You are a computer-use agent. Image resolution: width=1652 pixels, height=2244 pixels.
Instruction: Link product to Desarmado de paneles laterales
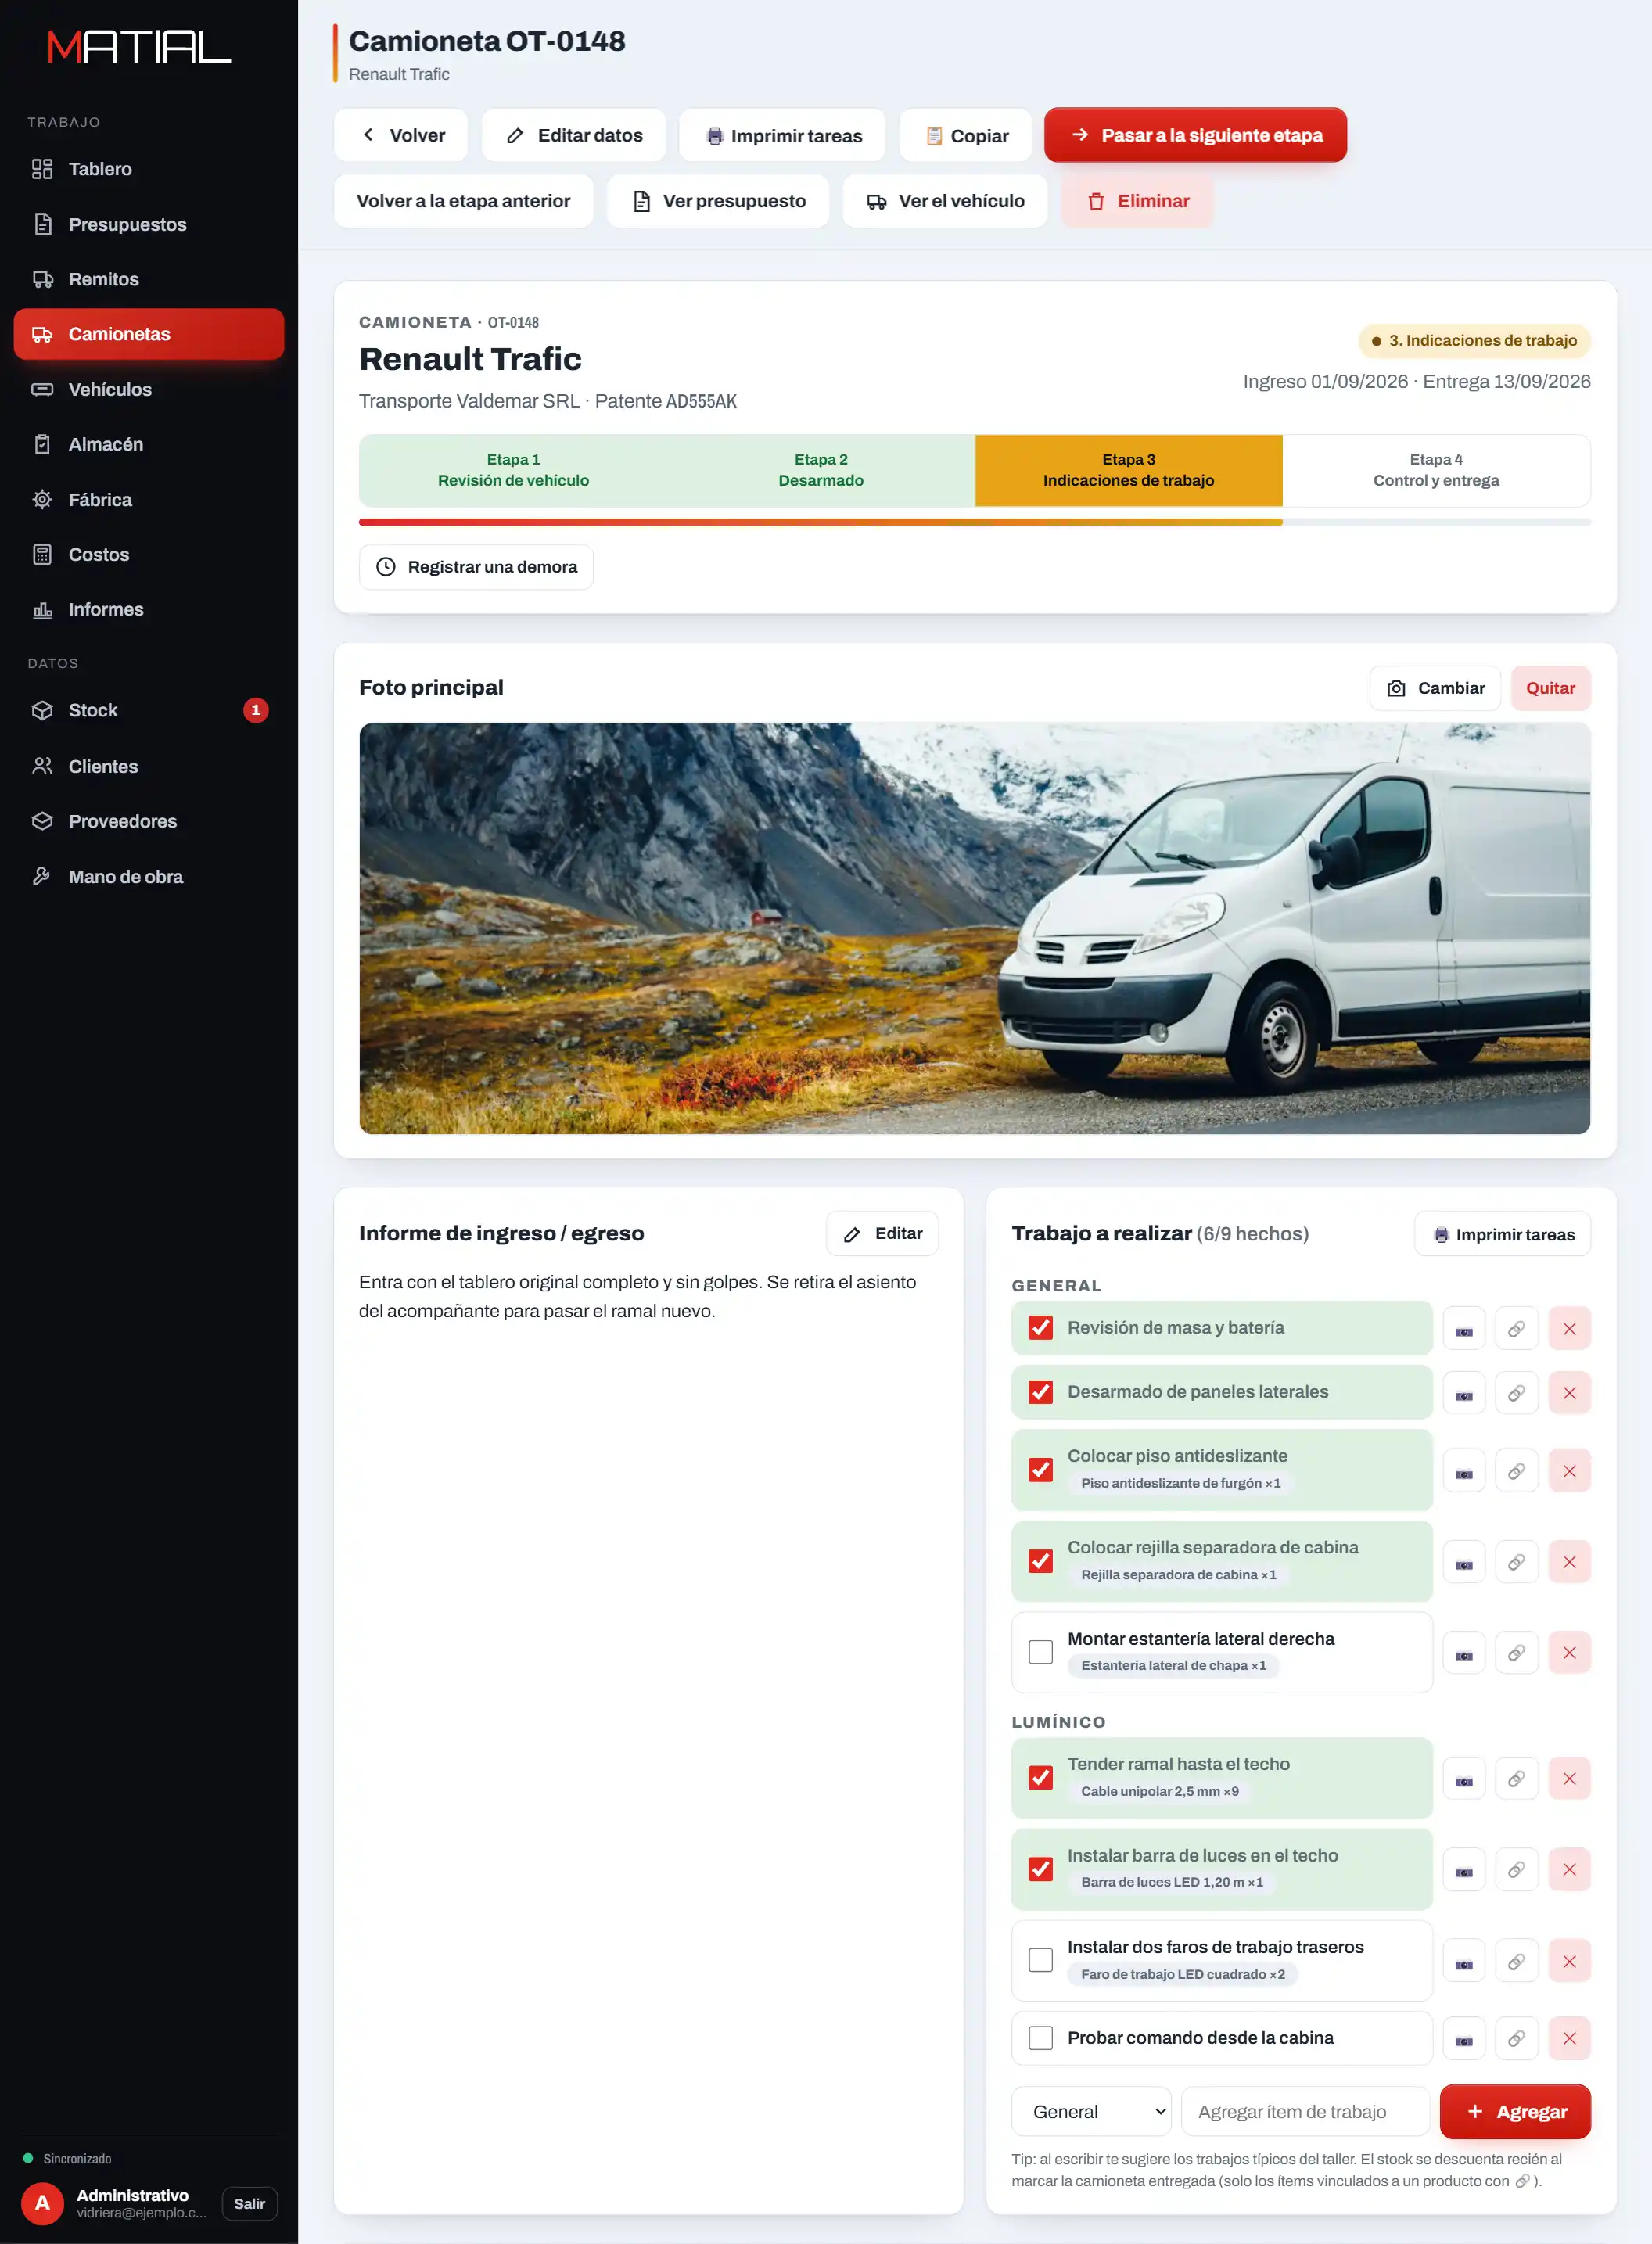1516,1393
